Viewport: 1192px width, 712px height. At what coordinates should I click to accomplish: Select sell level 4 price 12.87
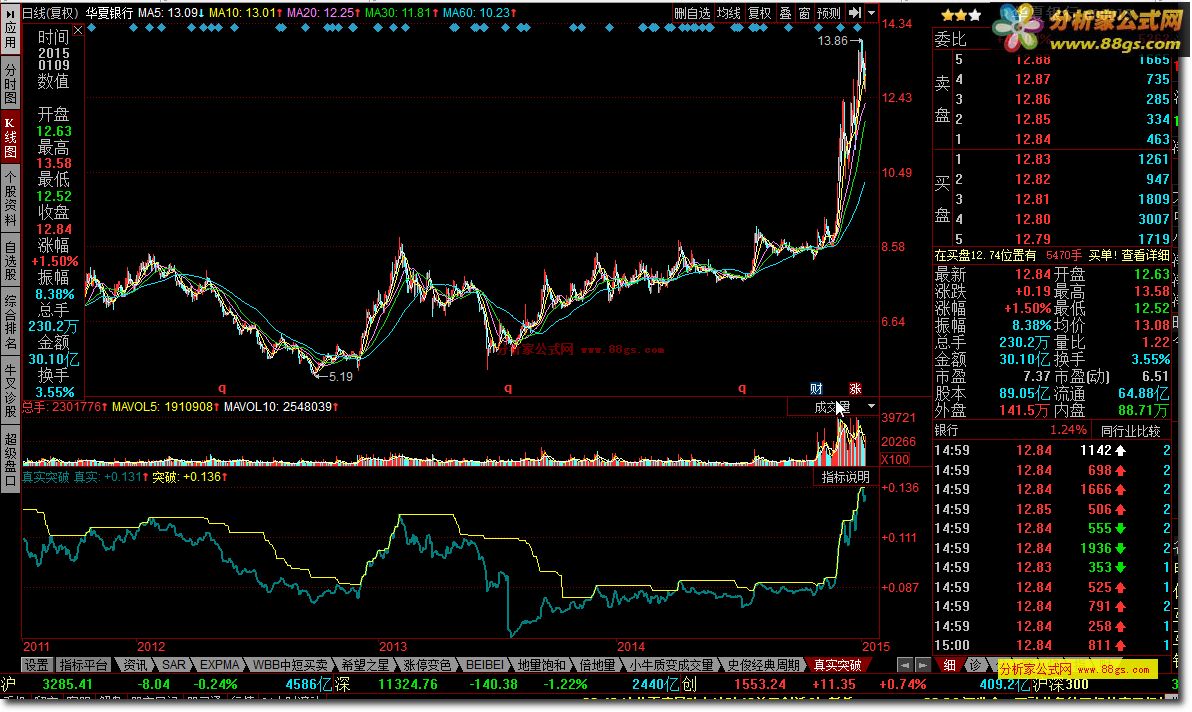(1033, 79)
